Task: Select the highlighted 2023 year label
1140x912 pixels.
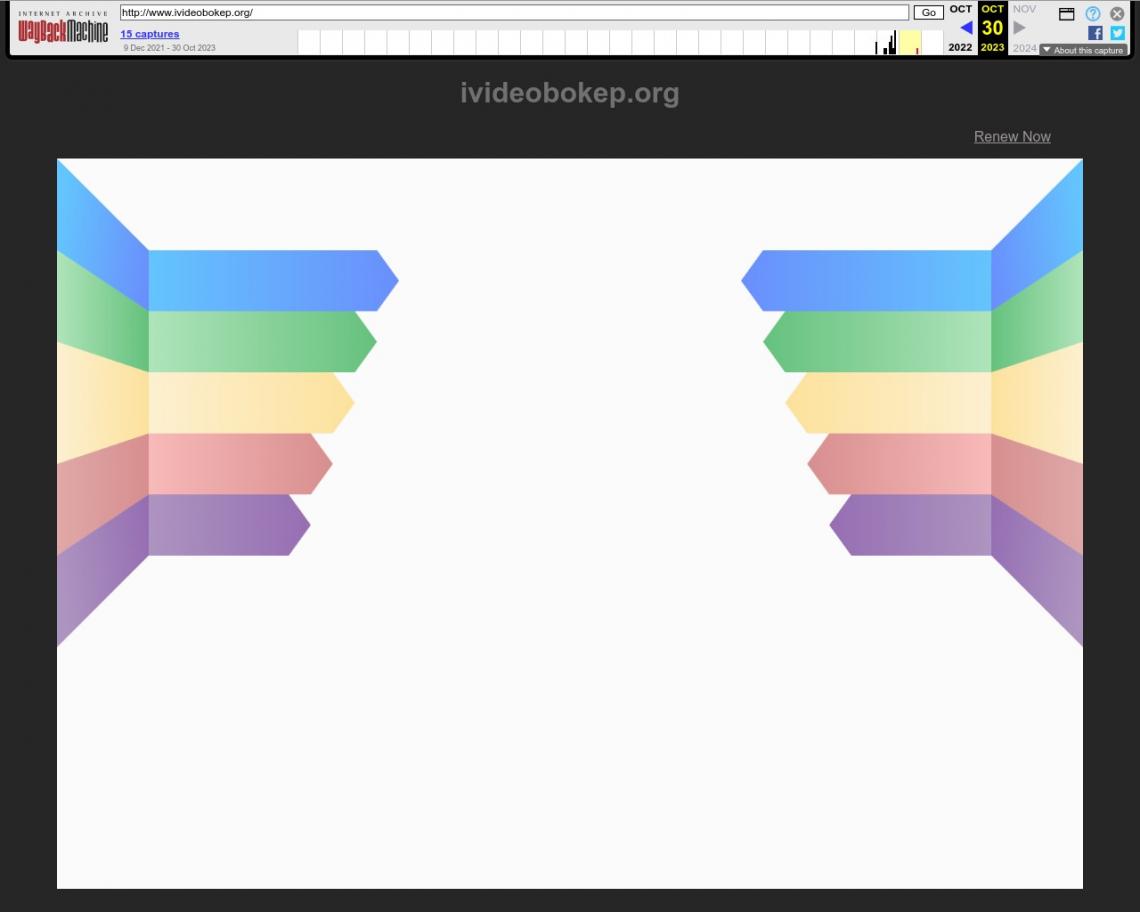Action: 992,47
